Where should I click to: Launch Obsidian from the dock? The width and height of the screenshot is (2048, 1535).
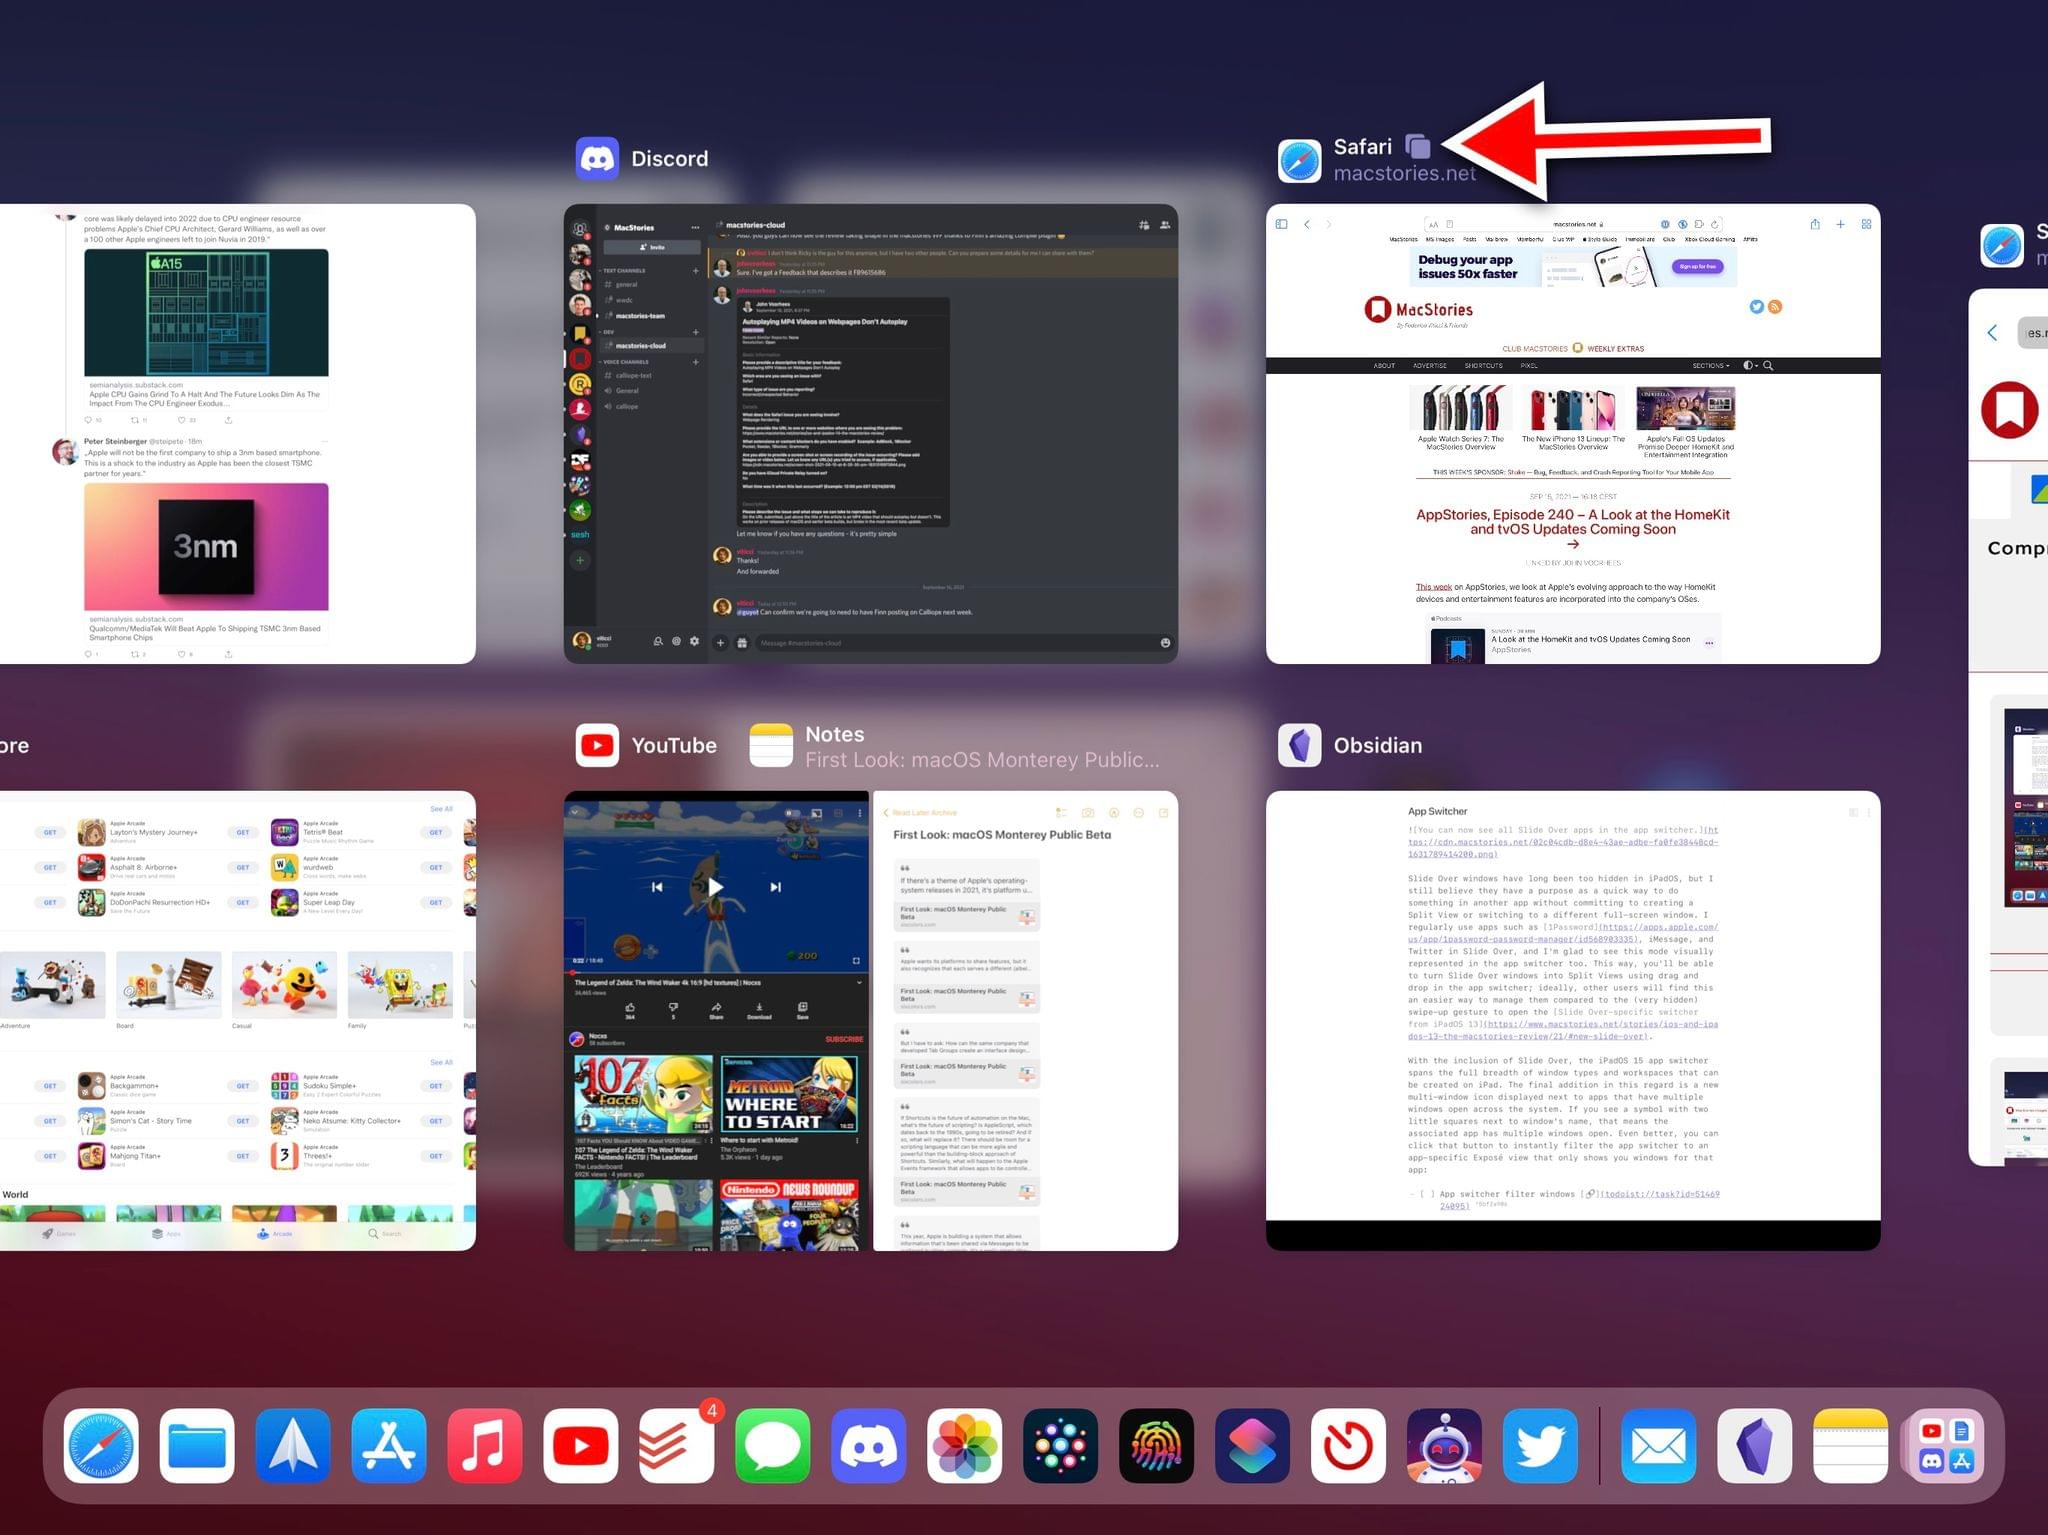pos(1754,1445)
